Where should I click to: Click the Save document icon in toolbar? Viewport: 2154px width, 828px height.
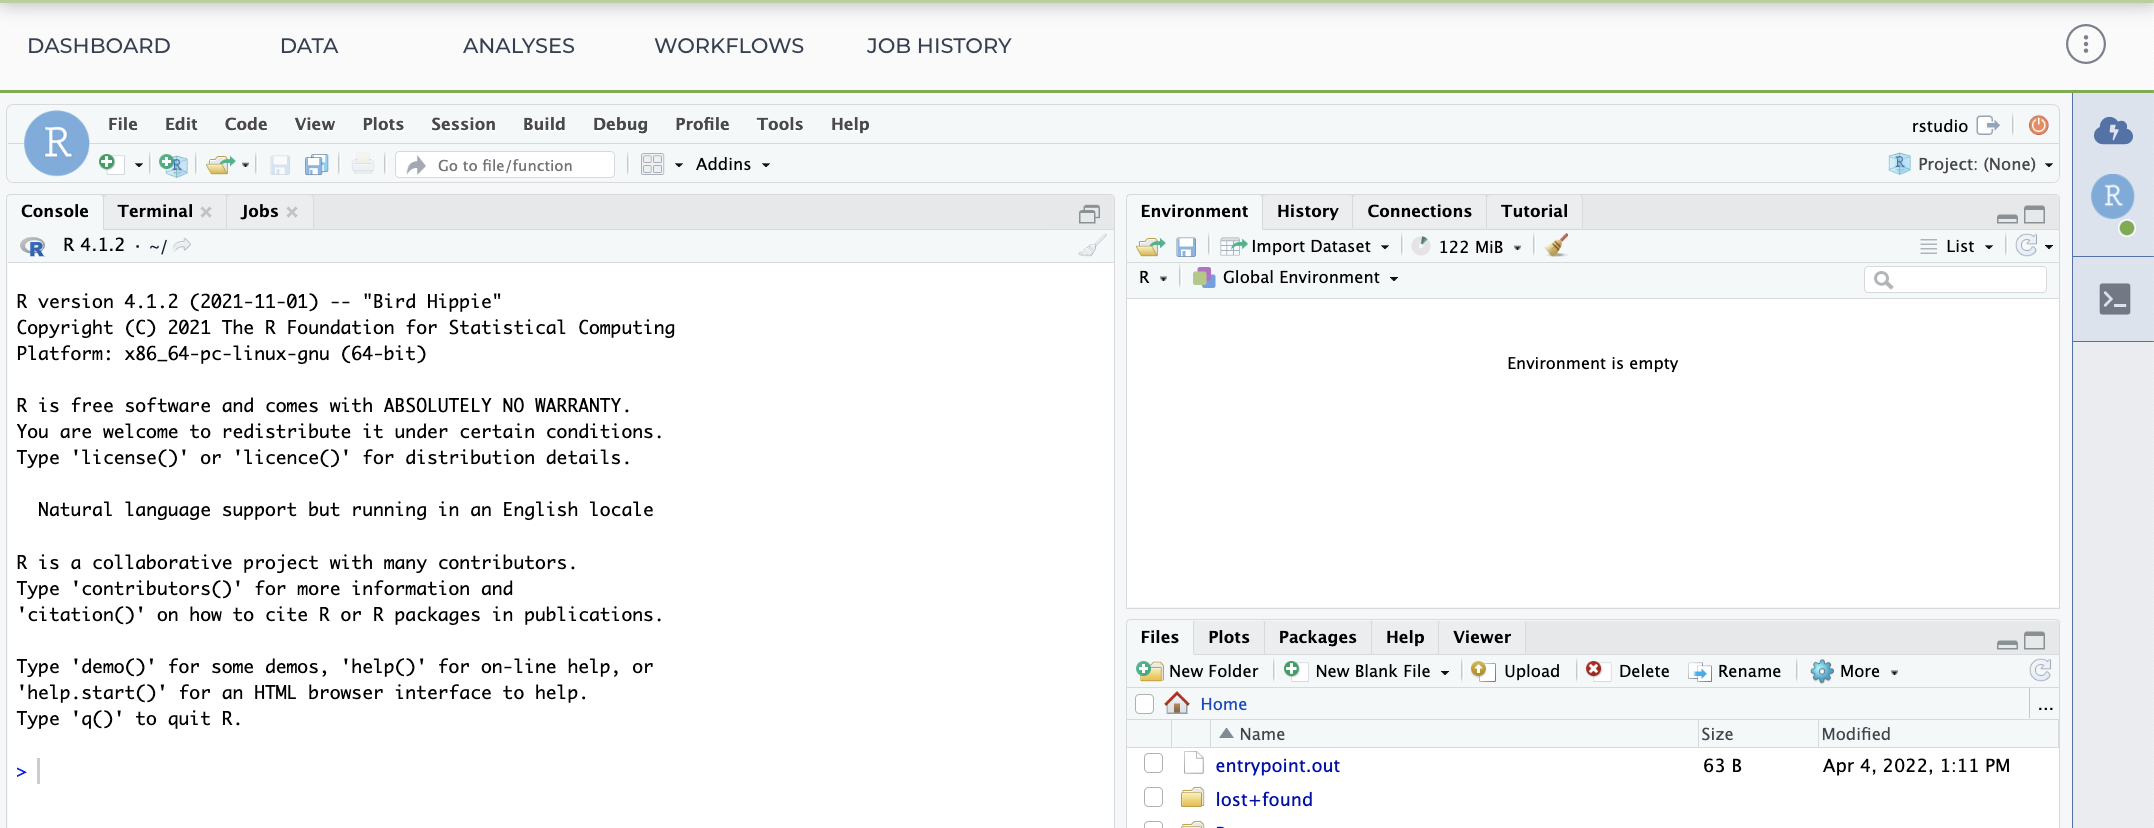coord(280,165)
